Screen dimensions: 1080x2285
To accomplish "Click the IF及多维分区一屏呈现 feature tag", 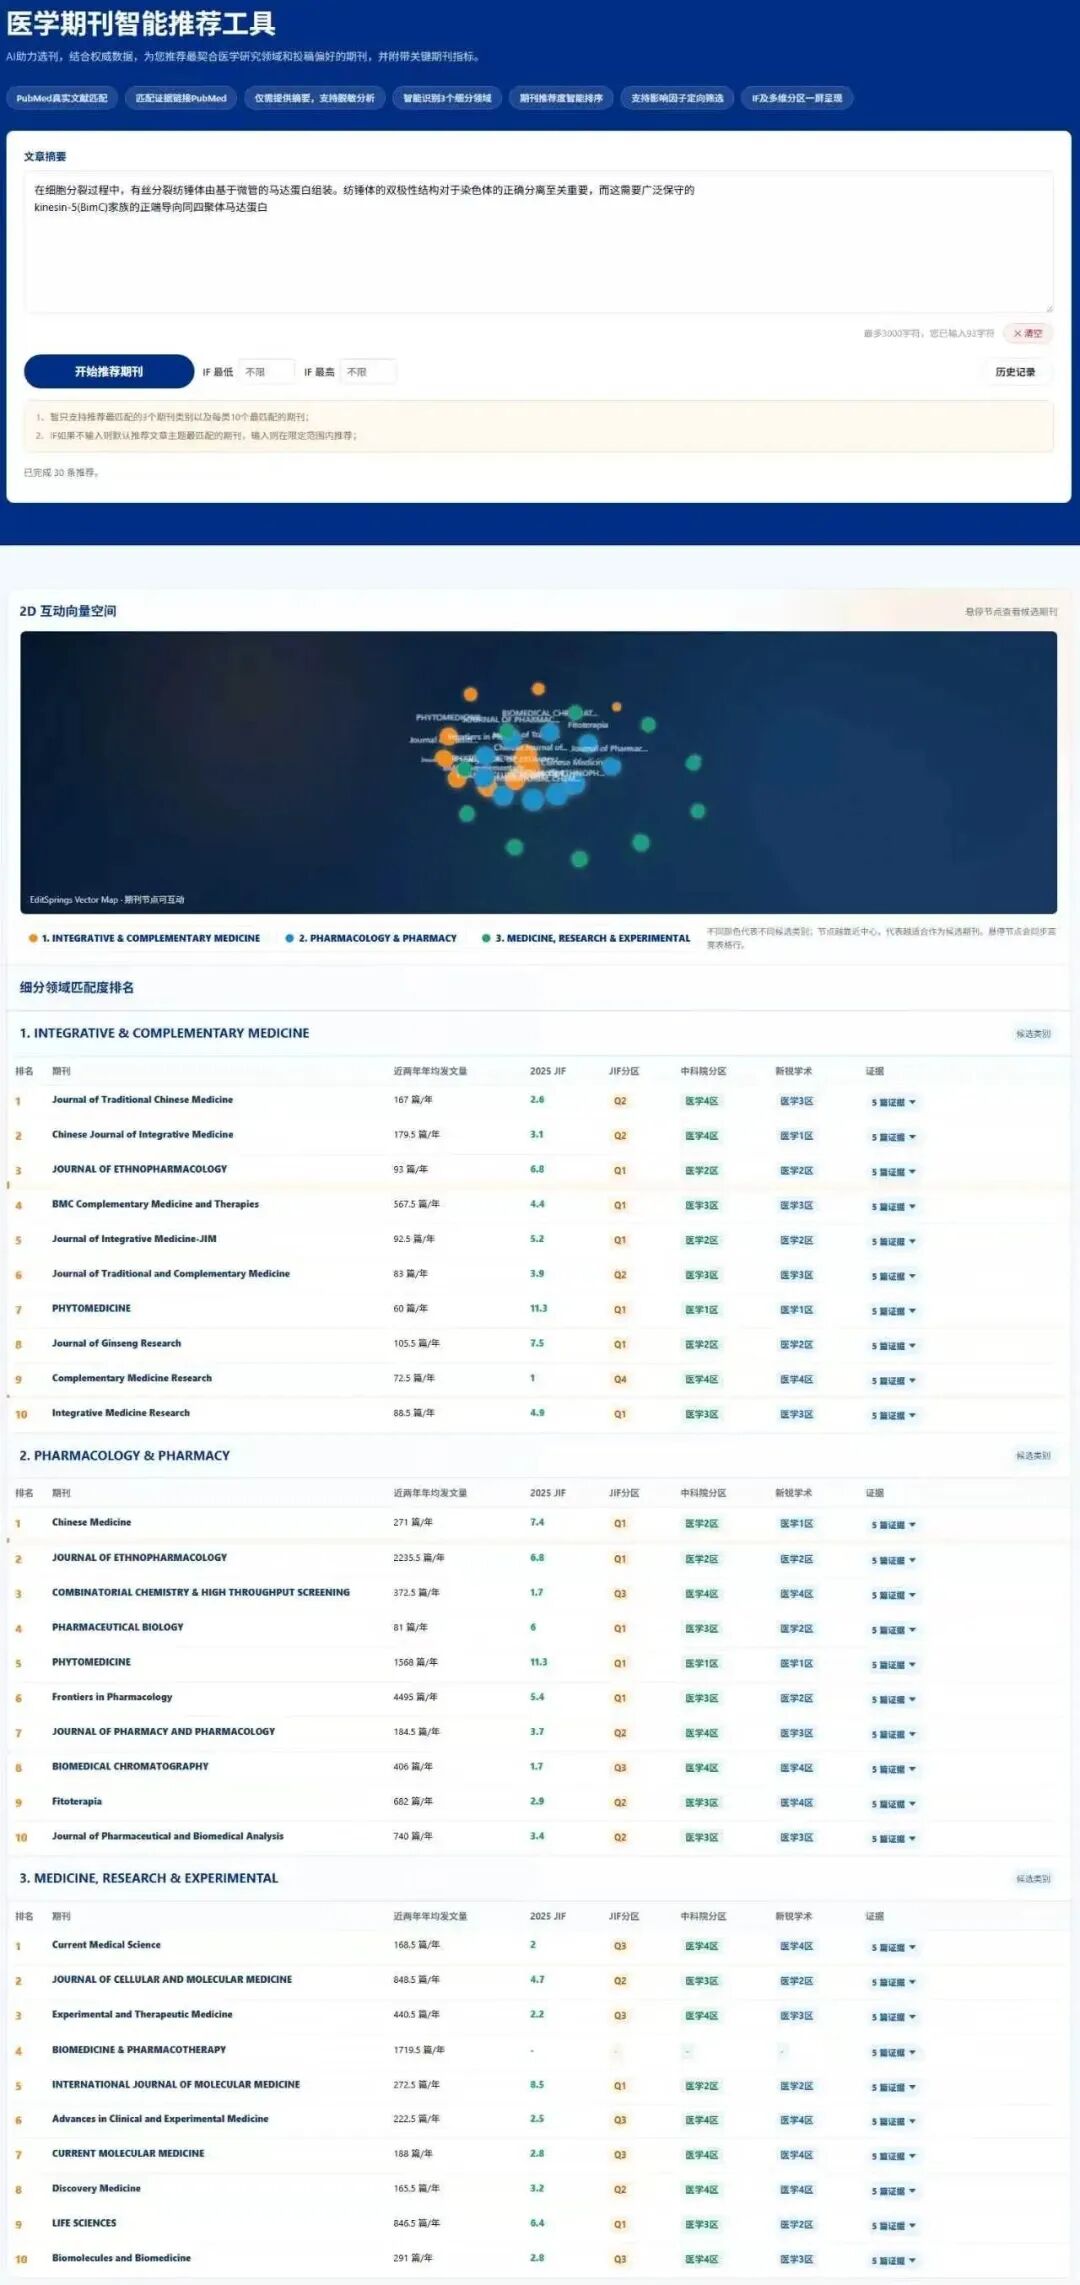I will tap(797, 98).
